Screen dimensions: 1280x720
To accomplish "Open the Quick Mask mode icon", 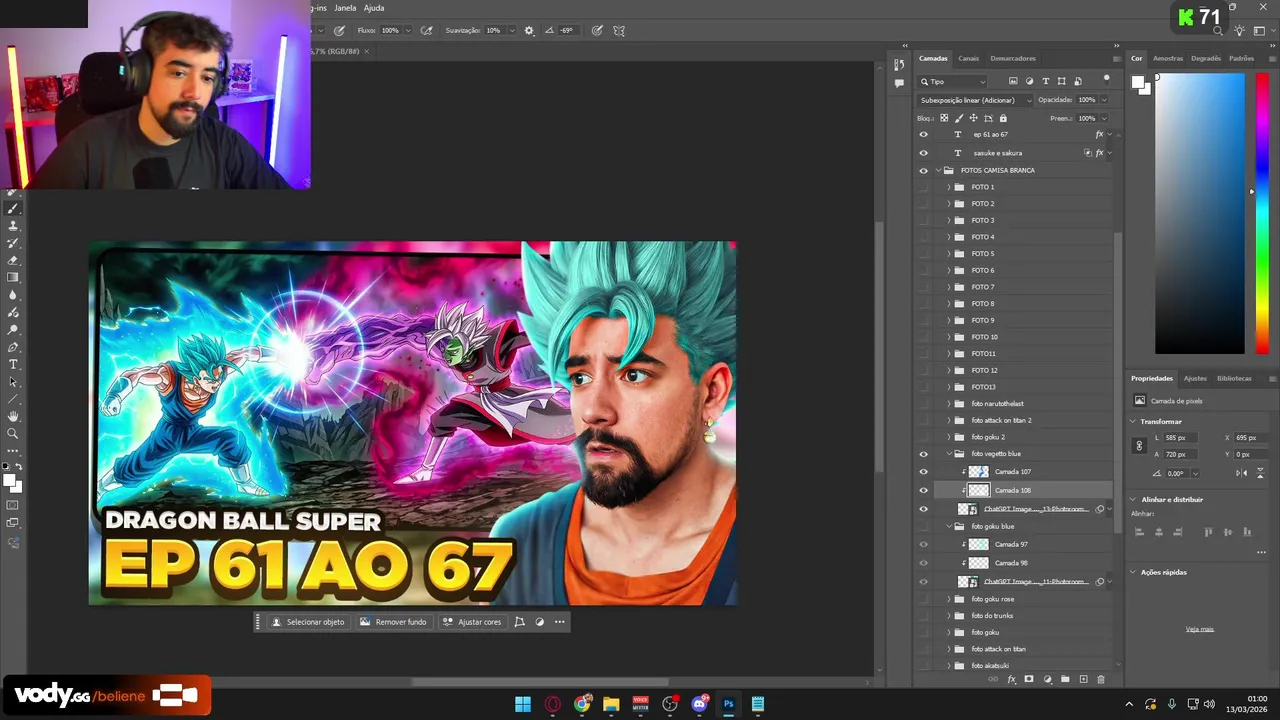I will tap(13, 505).
